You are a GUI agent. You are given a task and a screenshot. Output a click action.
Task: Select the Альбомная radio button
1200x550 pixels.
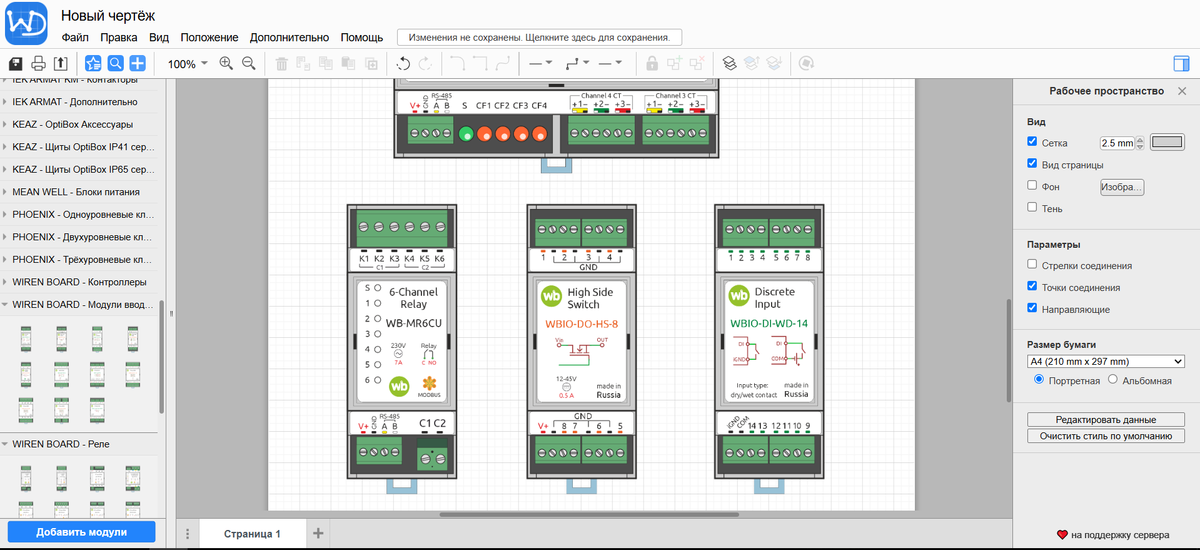pyautogui.click(x=1111, y=380)
